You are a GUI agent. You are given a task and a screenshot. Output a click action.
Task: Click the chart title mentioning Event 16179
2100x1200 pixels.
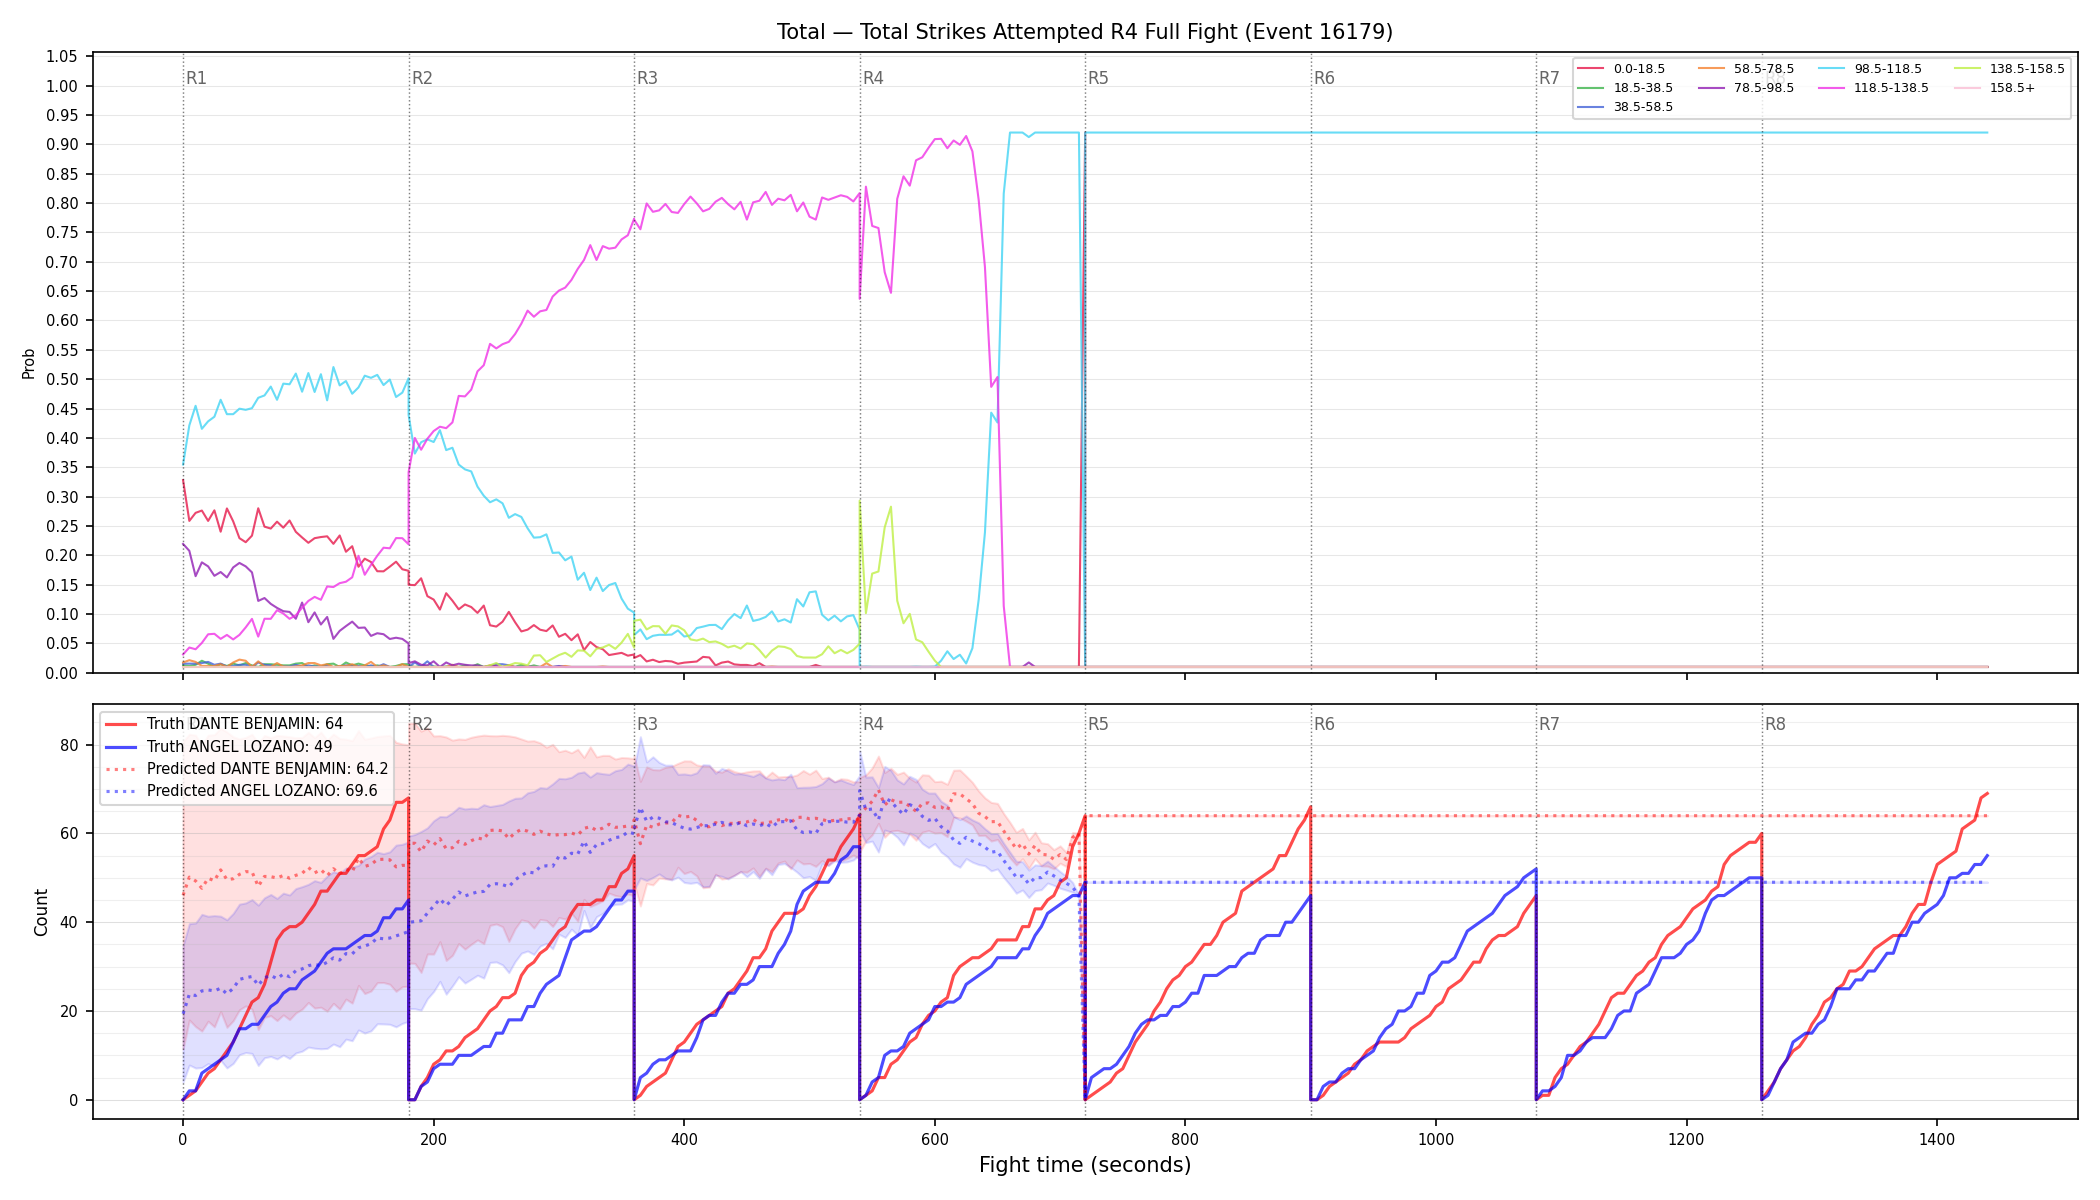coord(1085,32)
